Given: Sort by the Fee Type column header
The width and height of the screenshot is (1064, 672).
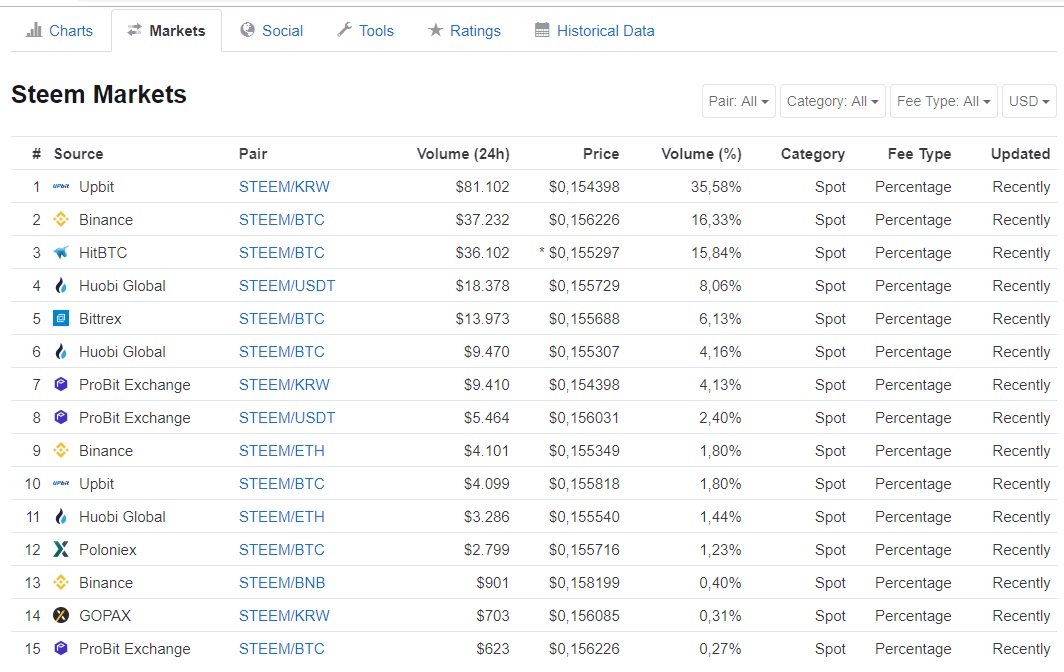Looking at the screenshot, I should (x=919, y=154).
